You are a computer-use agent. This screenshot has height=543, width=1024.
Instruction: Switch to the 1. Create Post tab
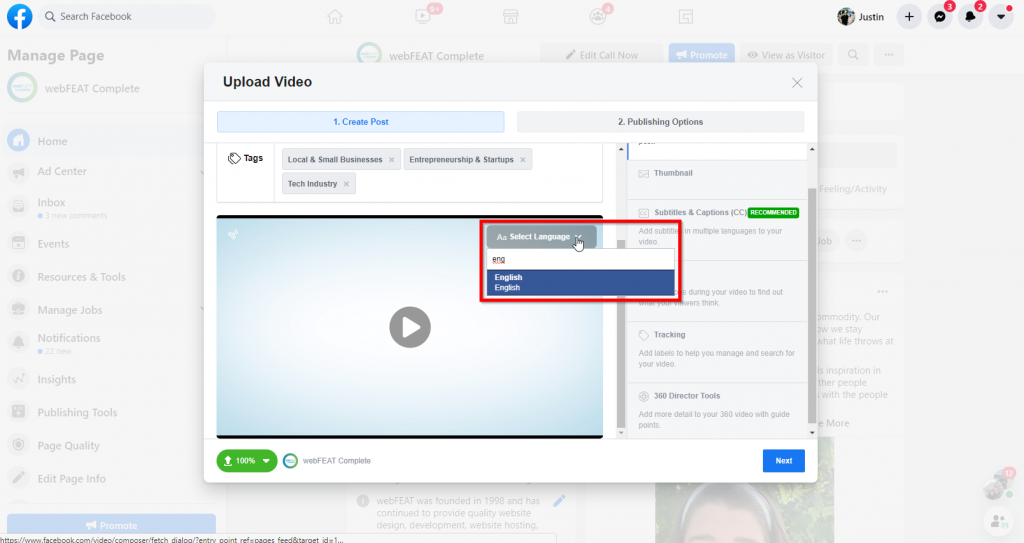360,122
